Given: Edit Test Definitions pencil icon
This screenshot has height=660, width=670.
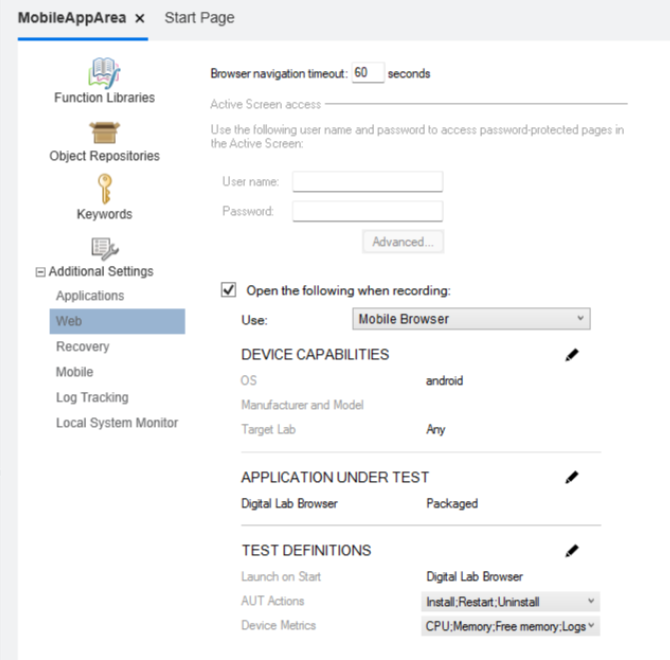Looking at the screenshot, I should (x=572, y=550).
